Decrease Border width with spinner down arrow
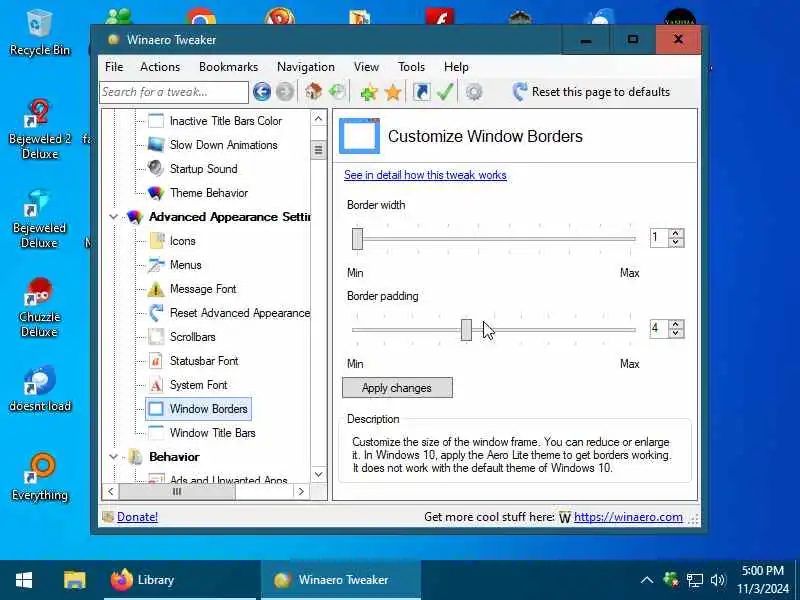 [x=676, y=242]
